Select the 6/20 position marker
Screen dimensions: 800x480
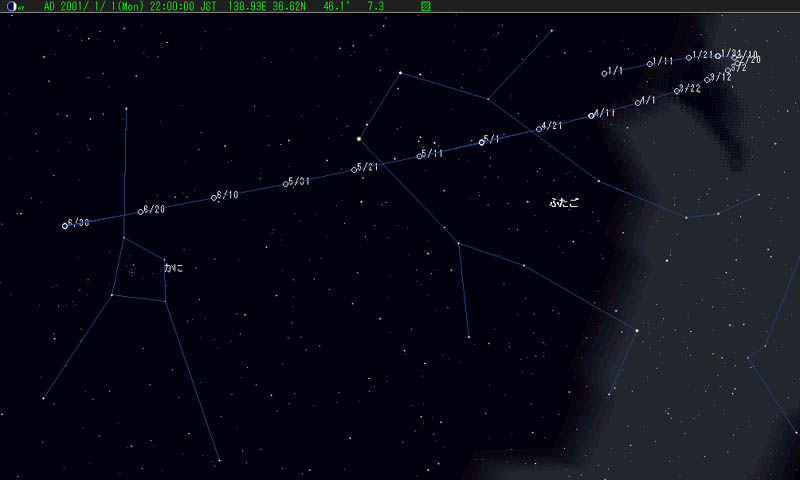[x=140, y=212]
